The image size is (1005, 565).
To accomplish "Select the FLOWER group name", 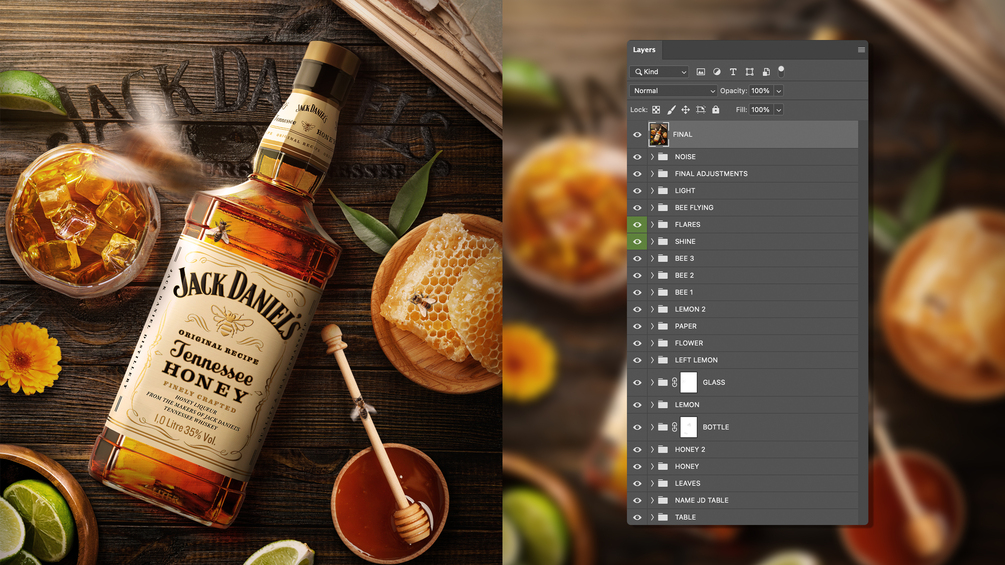I will [688, 343].
